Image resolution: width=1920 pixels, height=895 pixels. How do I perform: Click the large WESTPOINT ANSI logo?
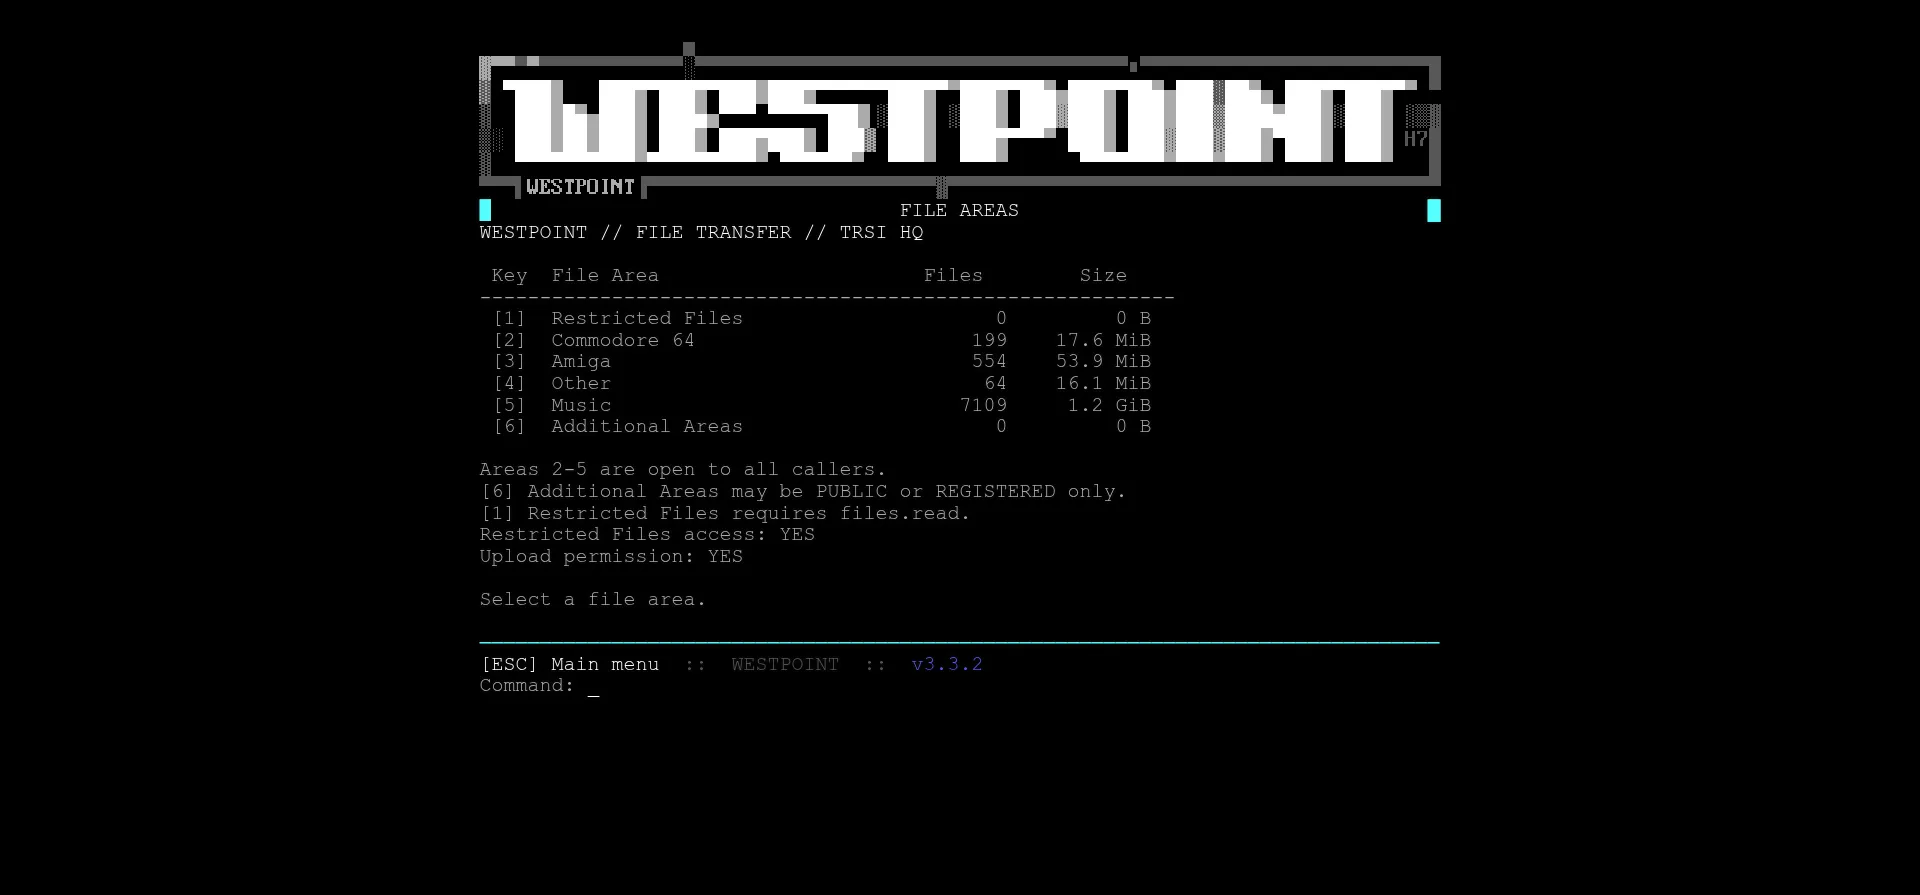coord(959,121)
